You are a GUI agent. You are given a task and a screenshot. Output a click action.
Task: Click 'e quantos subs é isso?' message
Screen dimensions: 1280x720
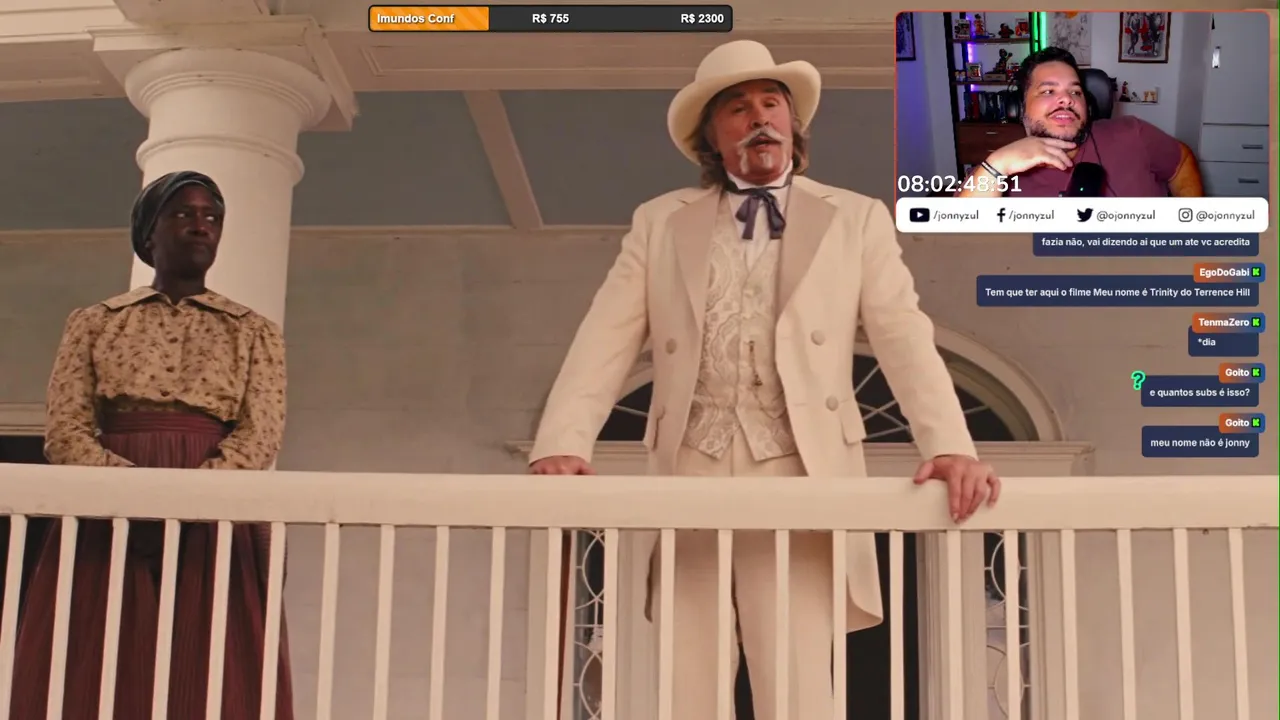tap(1199, 392)
